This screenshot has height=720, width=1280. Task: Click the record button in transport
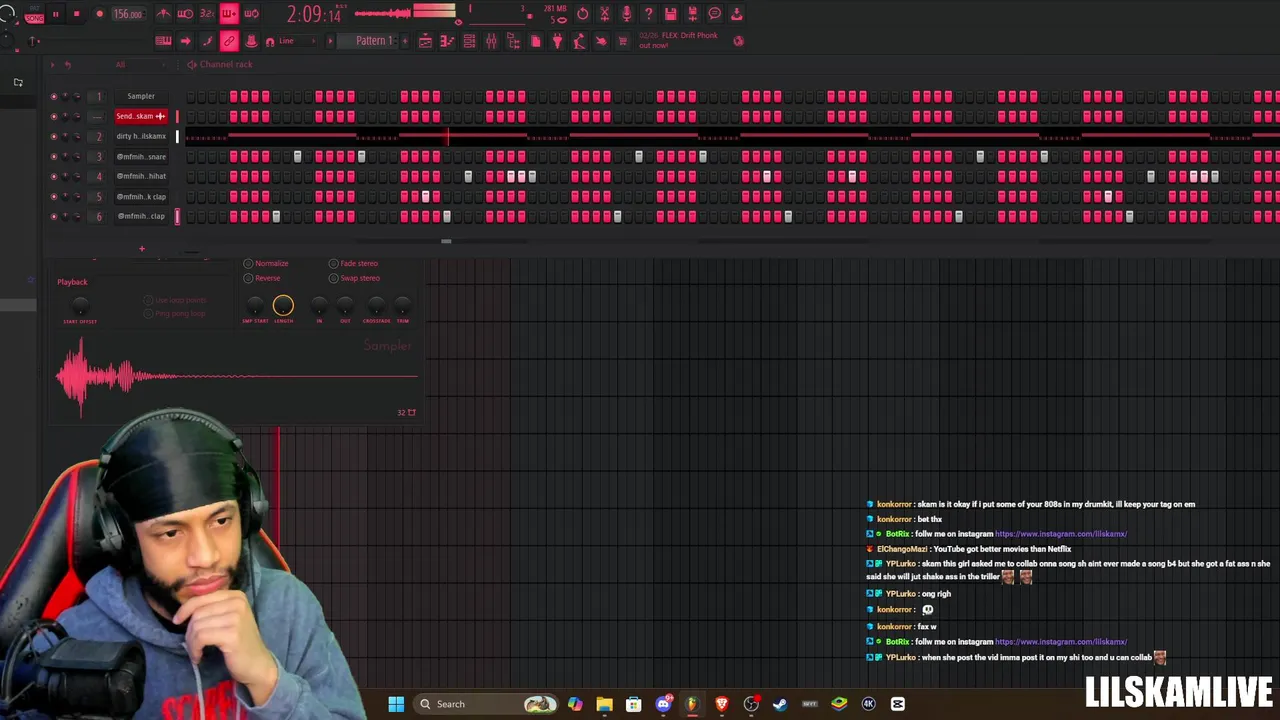point(99,14)
